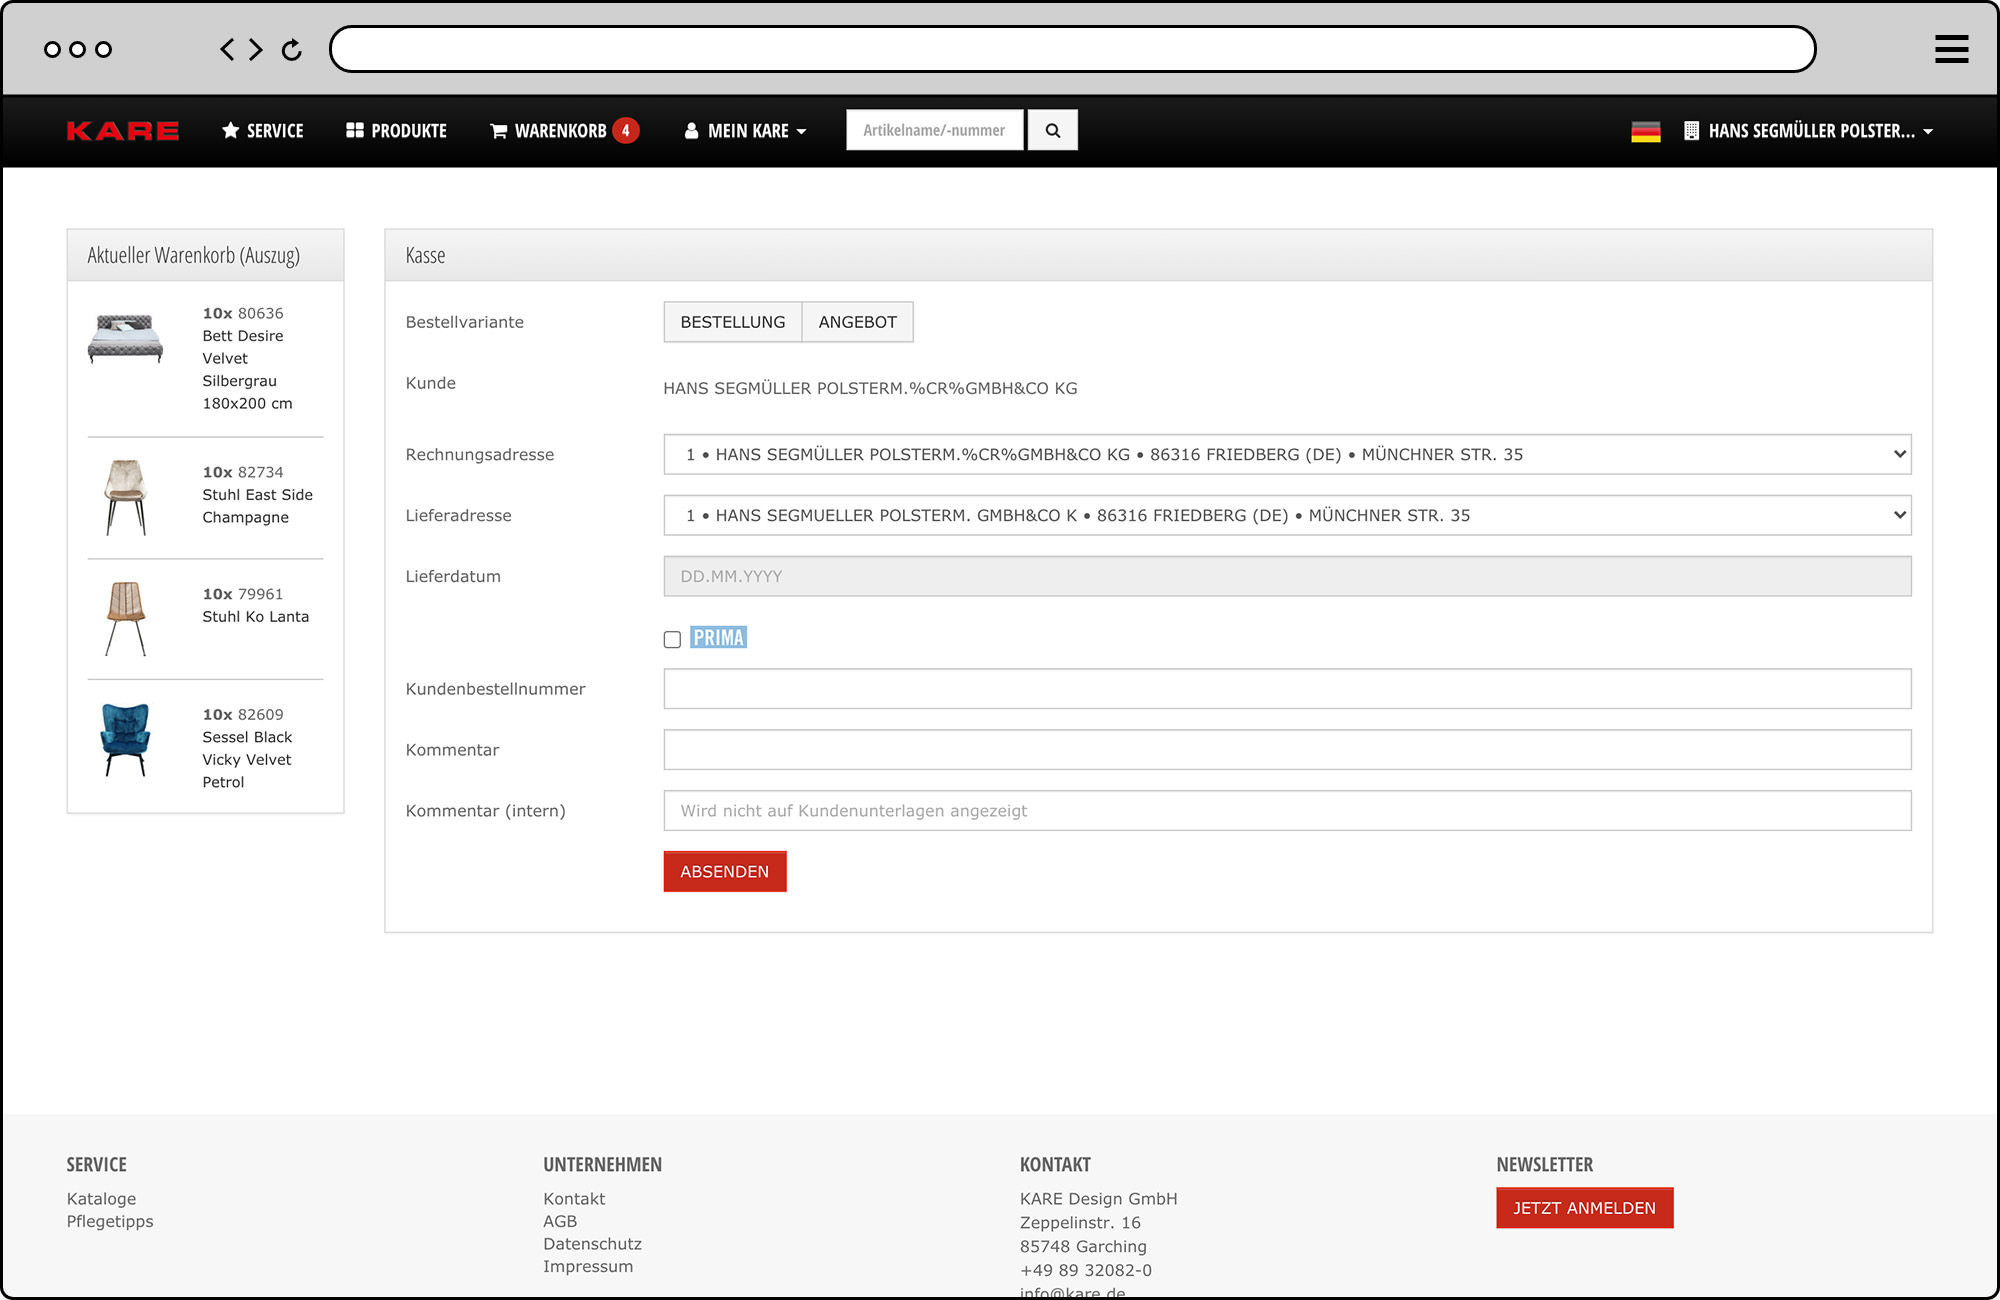Enable the PRIMA checkbox
This screenshot has height=1300, width=2000.
click(672, 639)
